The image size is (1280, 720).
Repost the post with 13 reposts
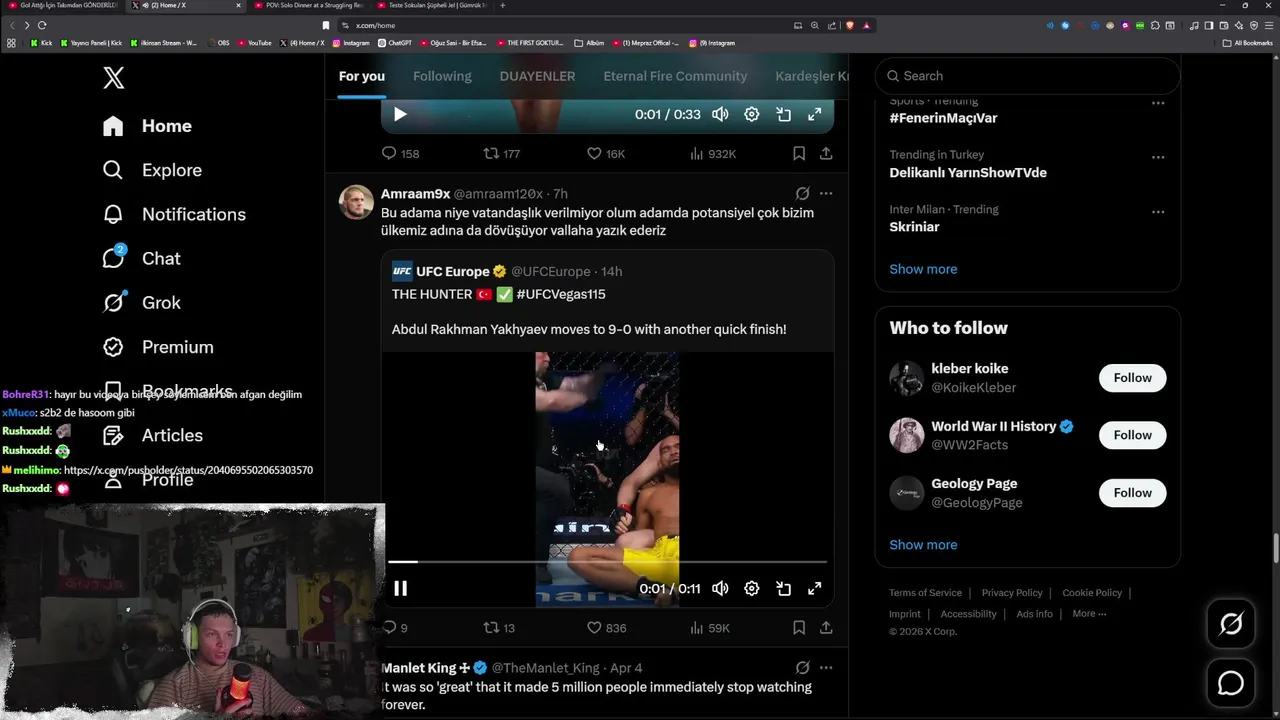pyautogui.click(x=499, y=628)
